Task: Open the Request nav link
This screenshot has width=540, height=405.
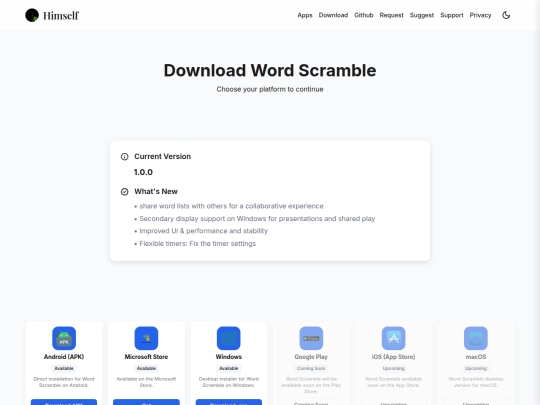Action: [392, 15]
